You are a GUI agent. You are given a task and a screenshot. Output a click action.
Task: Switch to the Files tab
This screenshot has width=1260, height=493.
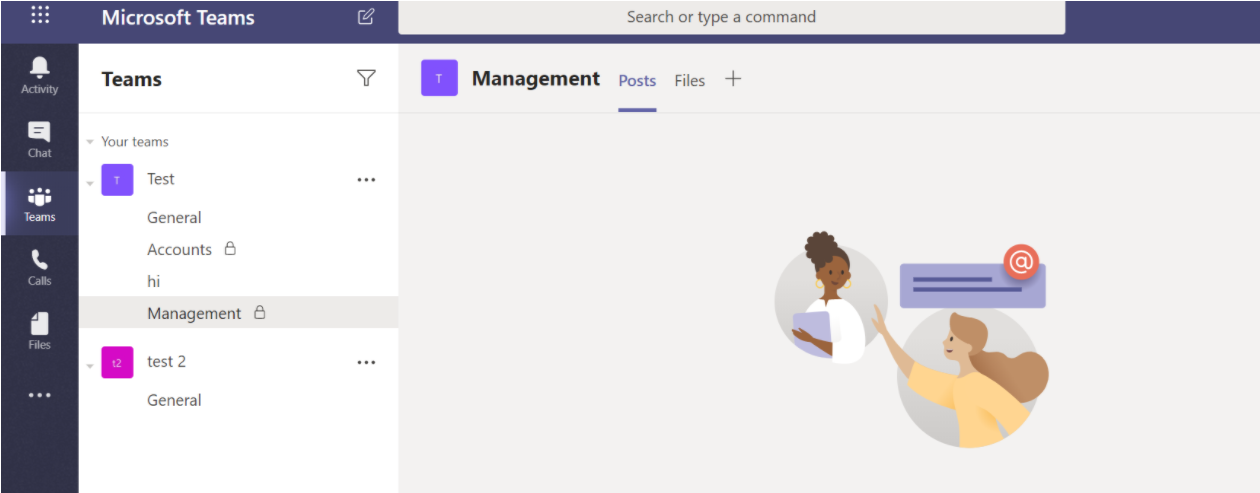689,81
